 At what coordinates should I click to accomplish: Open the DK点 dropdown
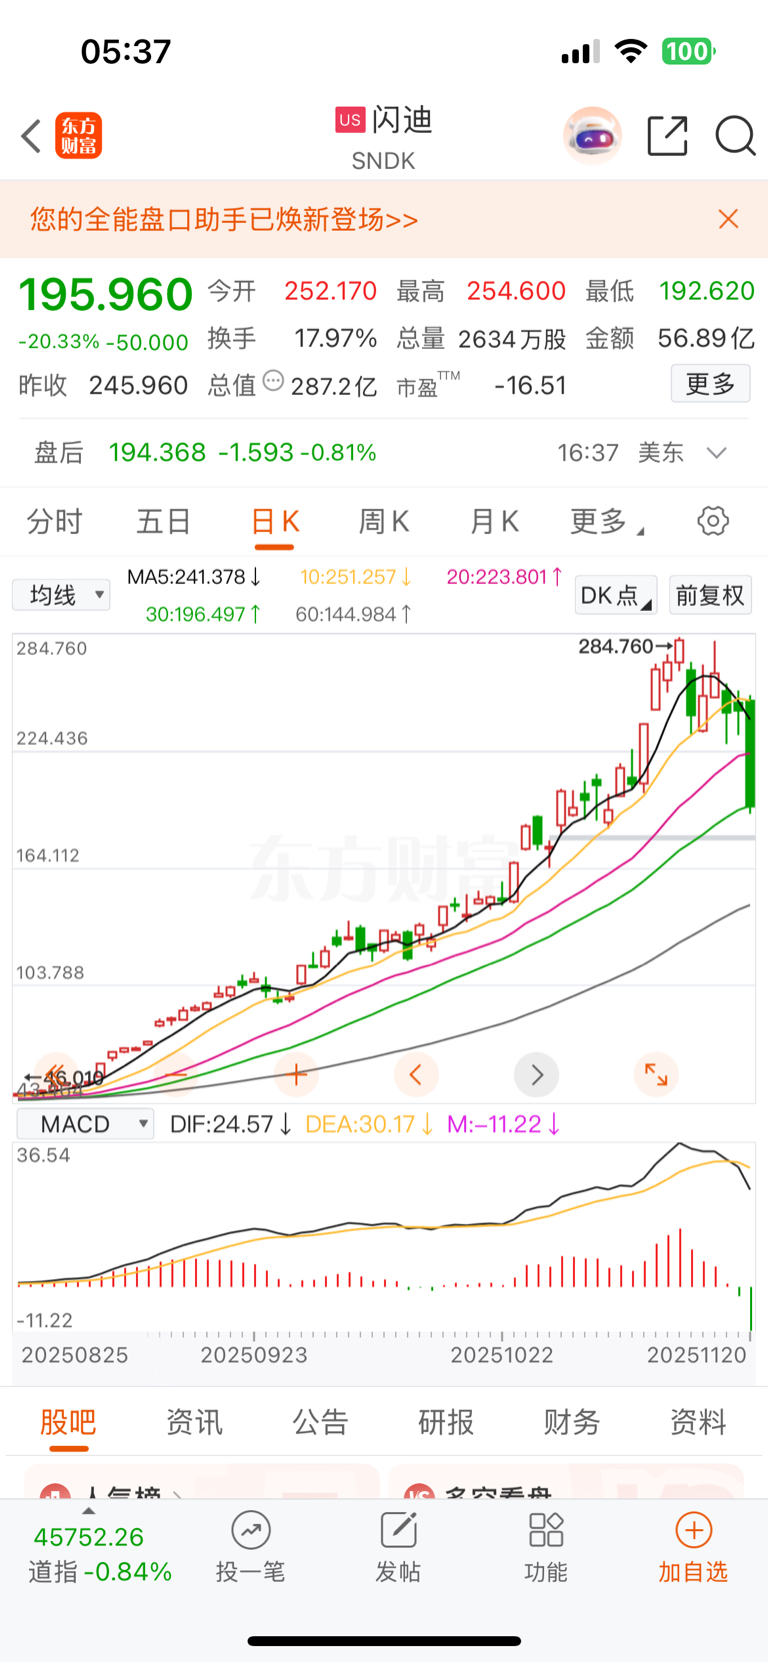(x=616, y=595)
